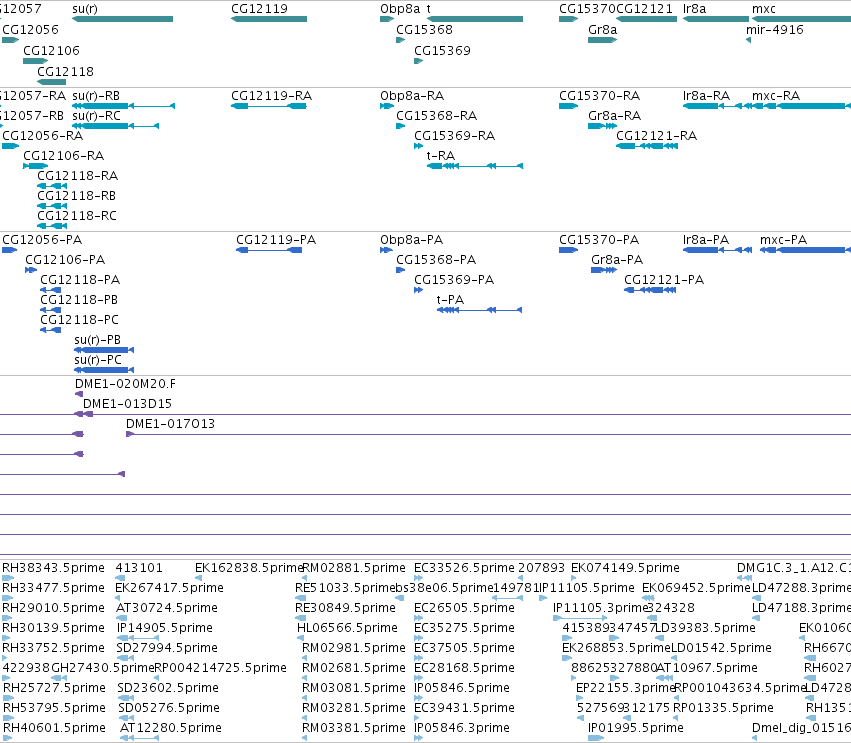
Task: Select the t-PA protein glyph
Action: [x=480, y=310]
